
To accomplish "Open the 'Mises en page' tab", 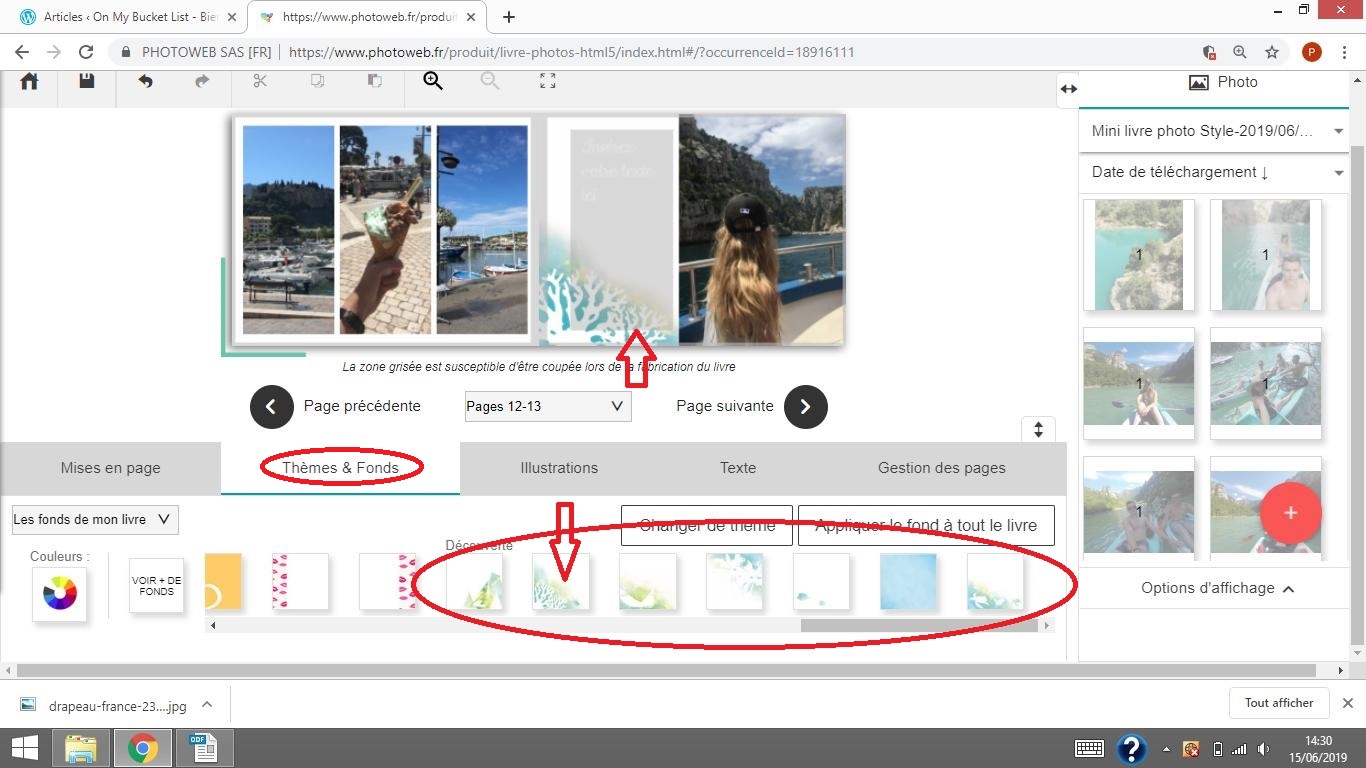I will click(110, 468).
